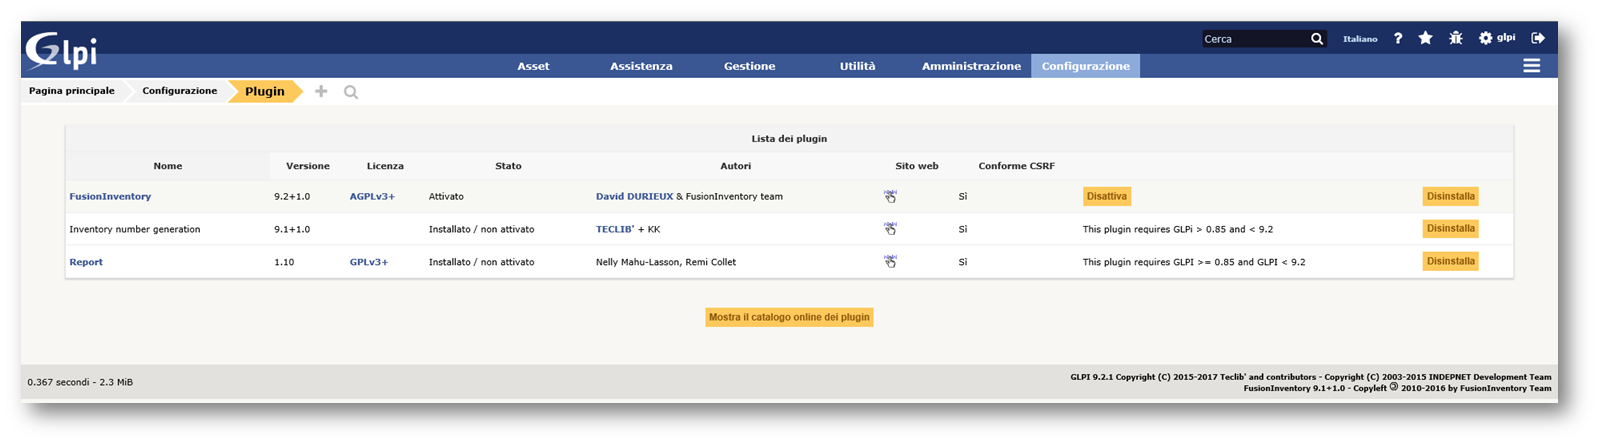
Task: Select the Inventory number generation name cell
Action: click(135, 229)
